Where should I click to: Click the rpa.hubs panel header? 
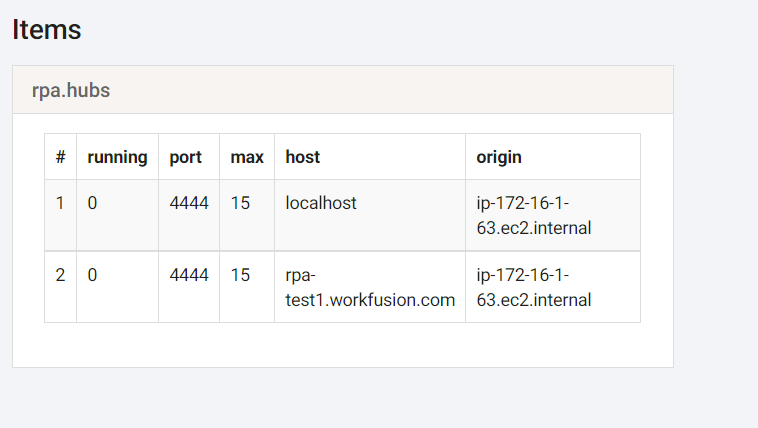343,90
